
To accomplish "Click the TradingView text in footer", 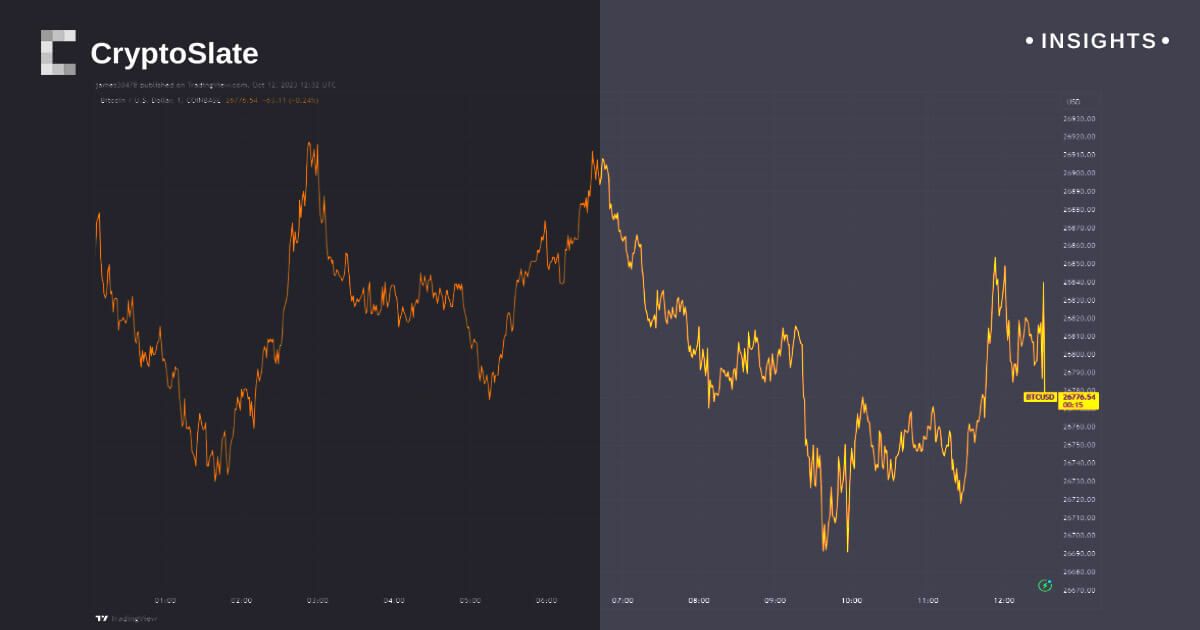I will (x=125, y=619).
